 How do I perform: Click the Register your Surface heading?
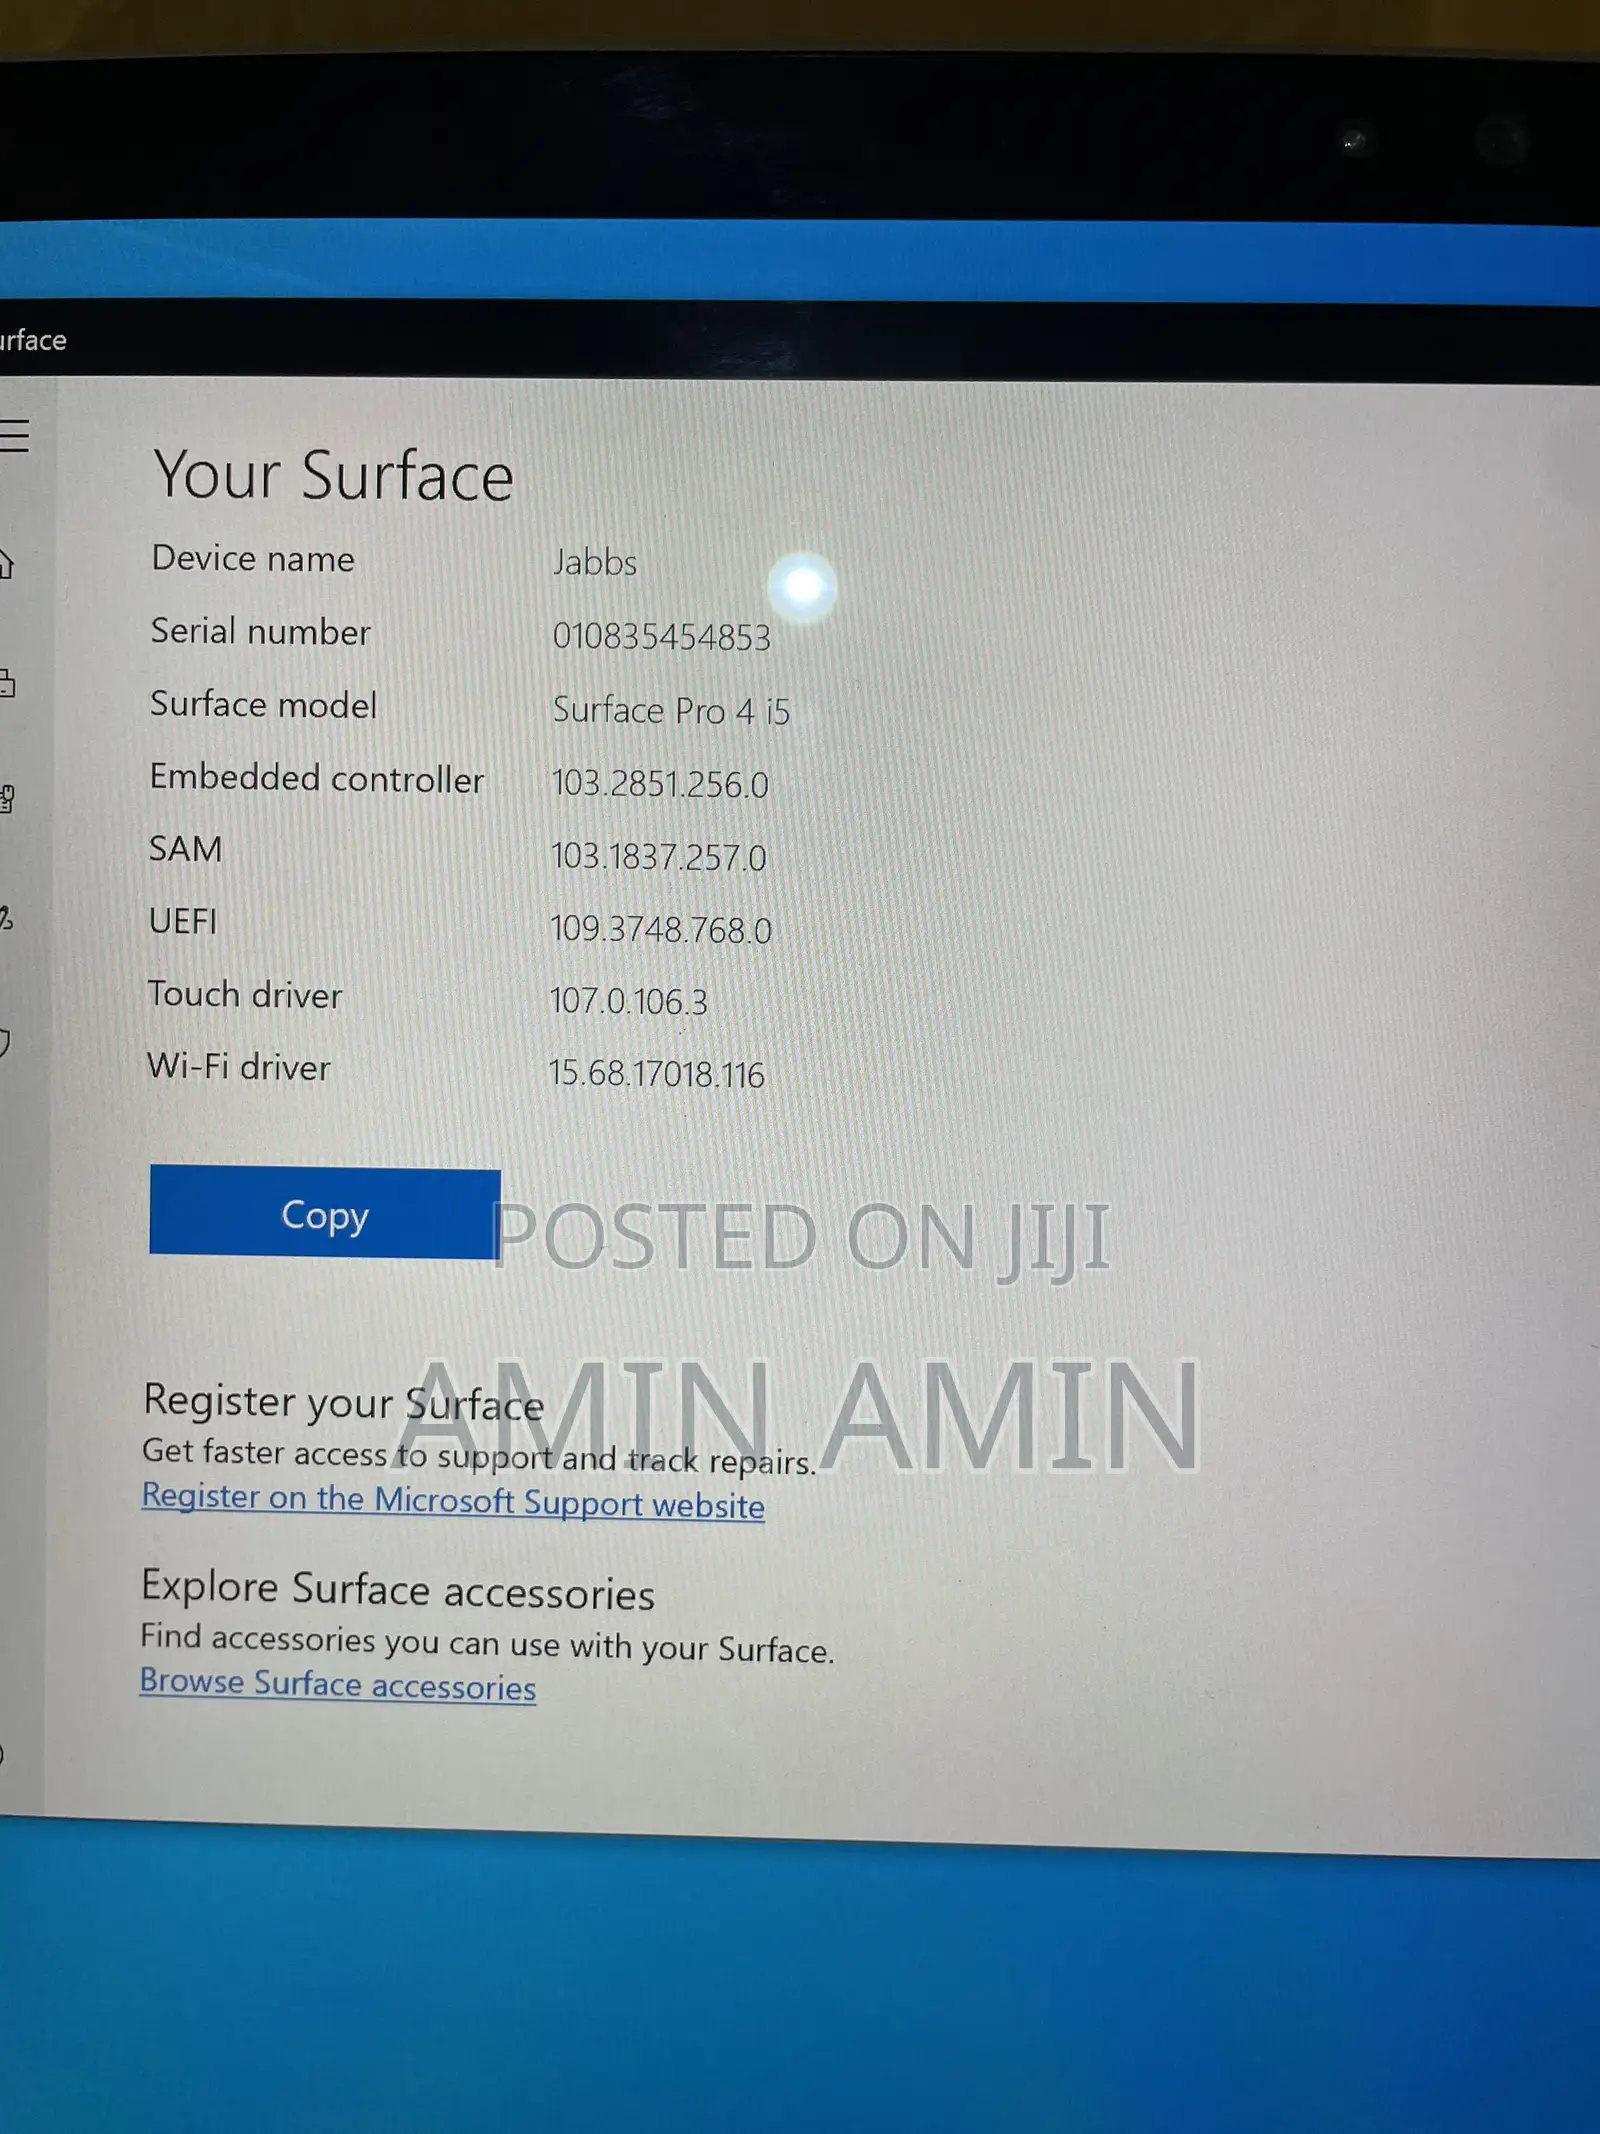pos(344,1402)
